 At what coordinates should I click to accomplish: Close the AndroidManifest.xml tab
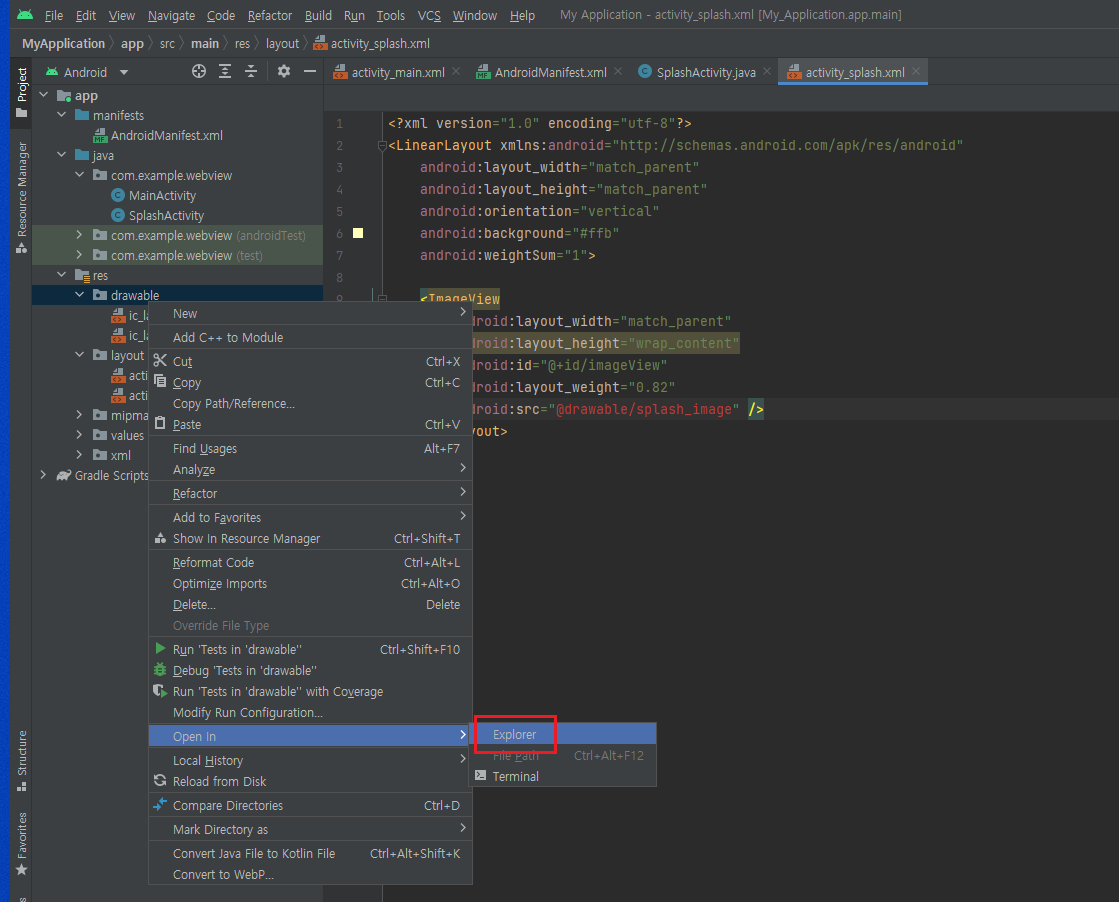coord(618,71)
